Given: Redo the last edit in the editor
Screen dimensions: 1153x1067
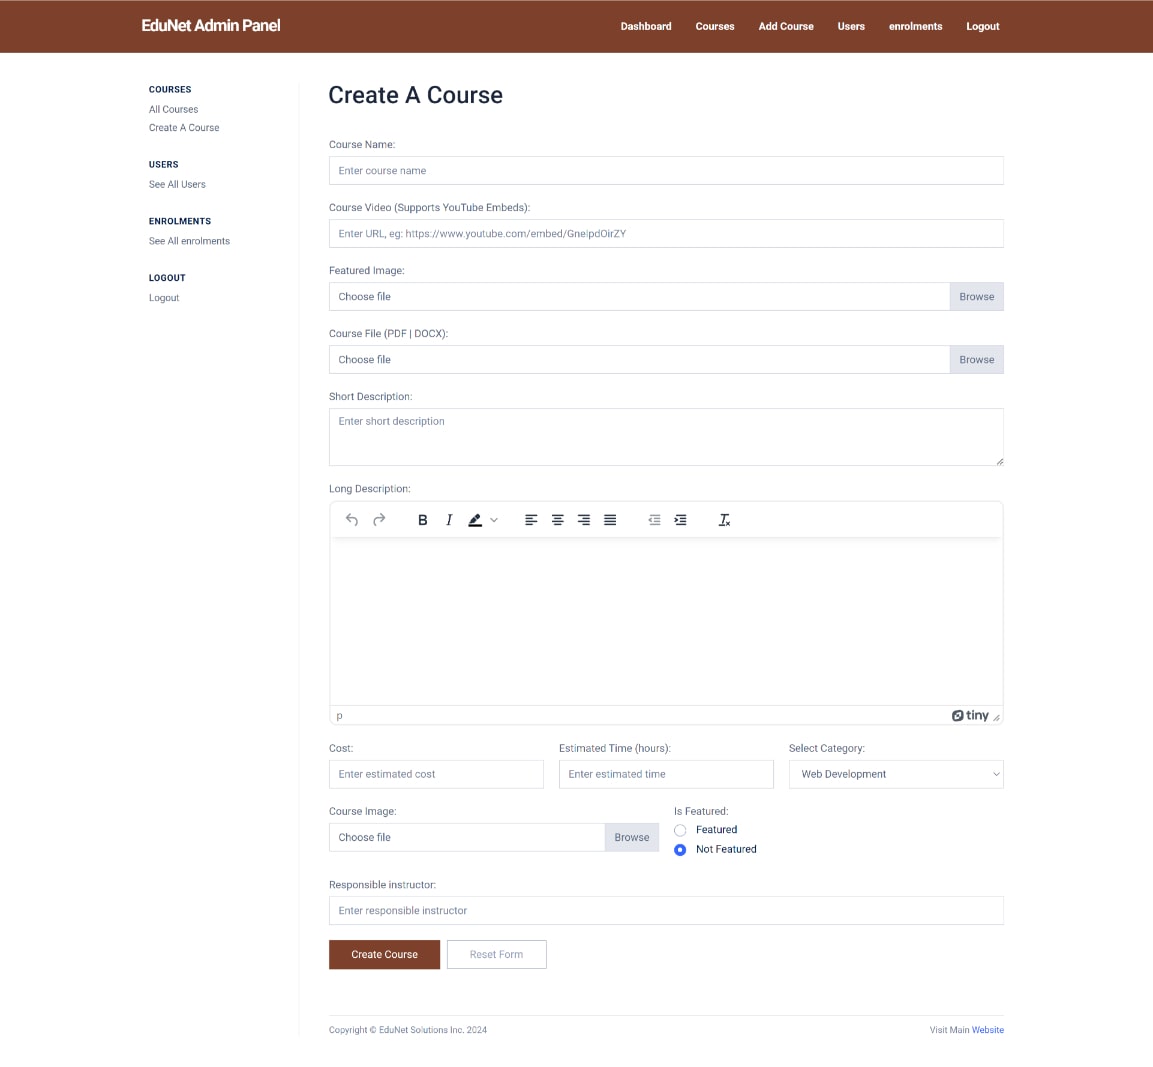Looking at the screenshot, I should click(x=379, y=520).
